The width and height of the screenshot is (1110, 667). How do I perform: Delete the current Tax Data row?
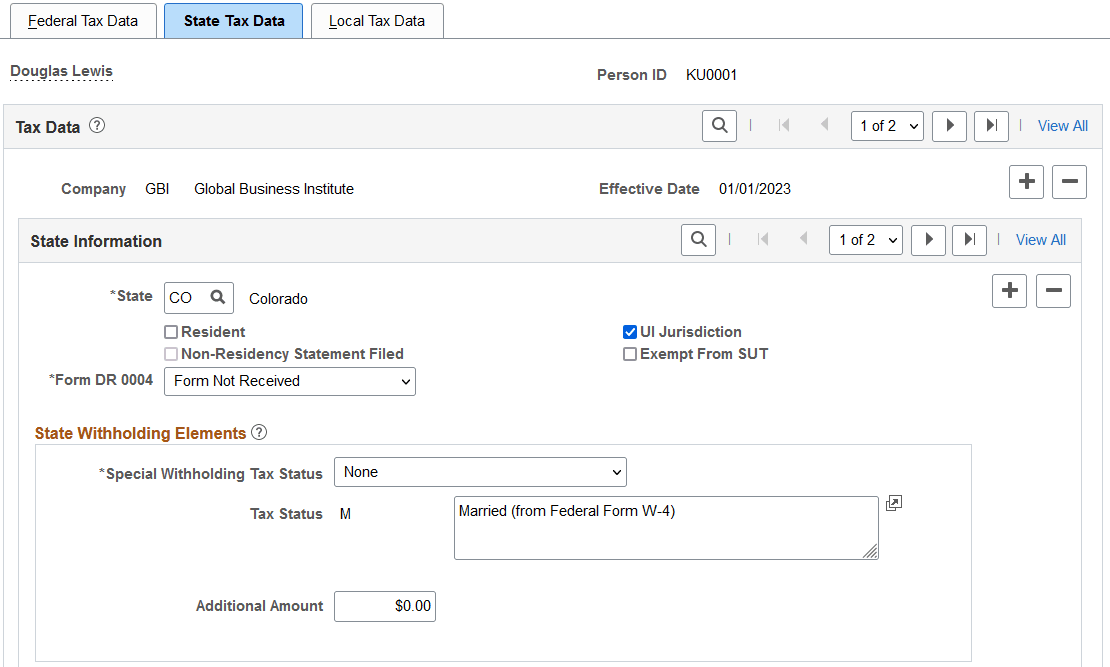pyautogui.click(x=1069, y=181)
